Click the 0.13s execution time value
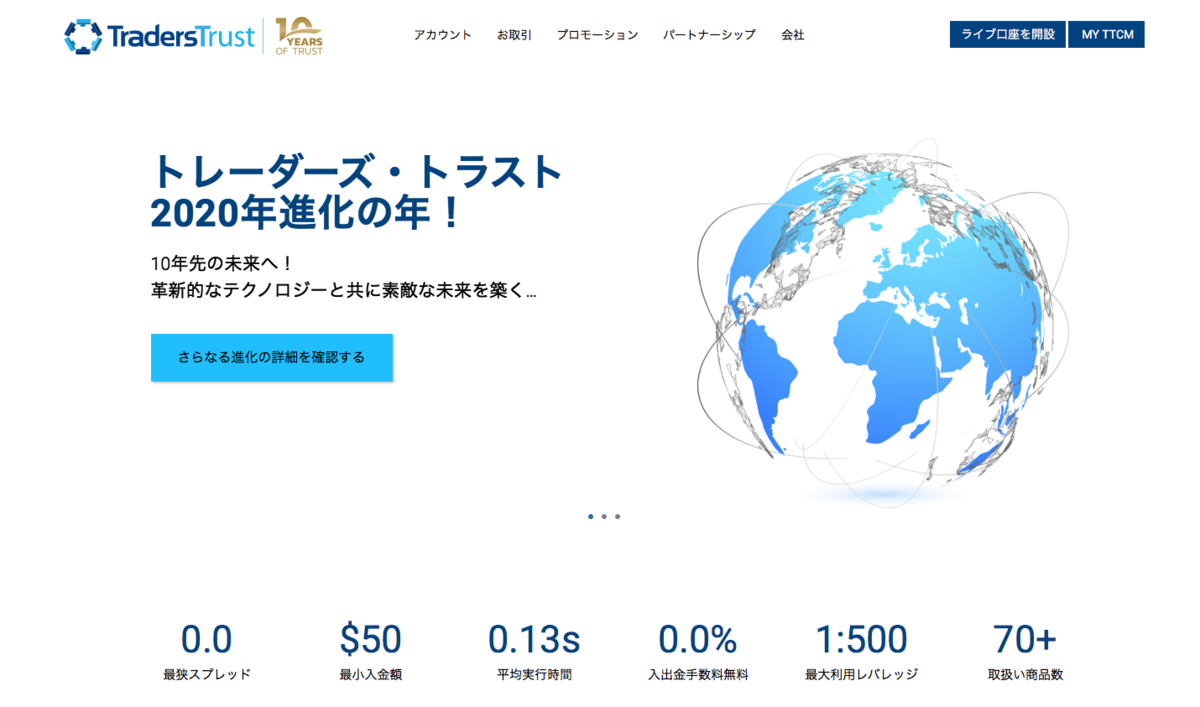This screenshot has height=707, width=1200. pos(534,639)
